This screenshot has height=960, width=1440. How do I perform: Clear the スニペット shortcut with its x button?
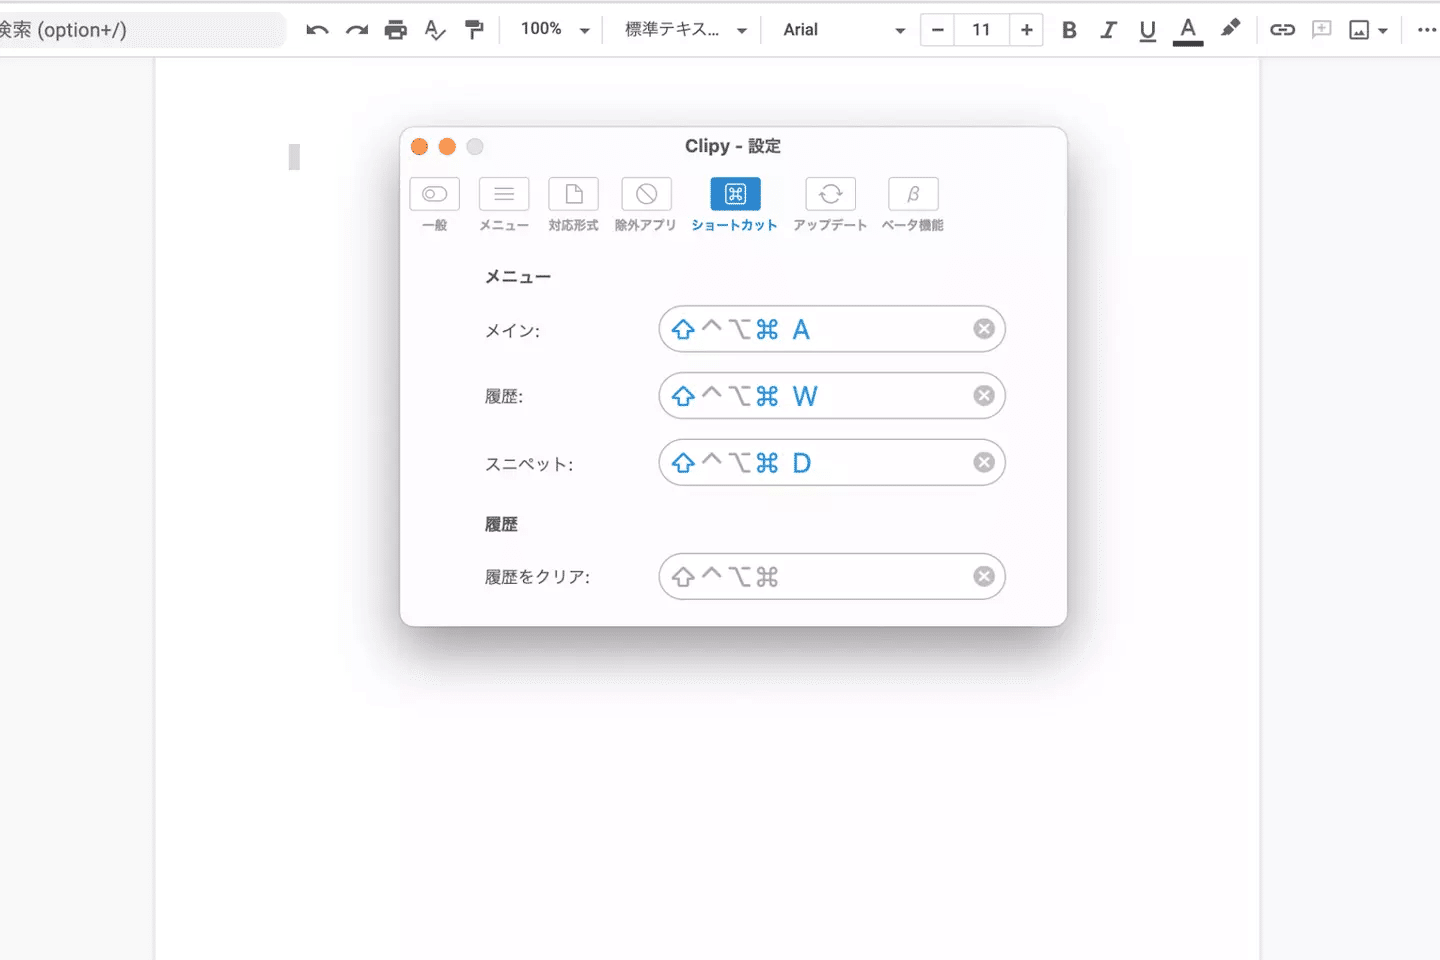click(x=984, y=462)
